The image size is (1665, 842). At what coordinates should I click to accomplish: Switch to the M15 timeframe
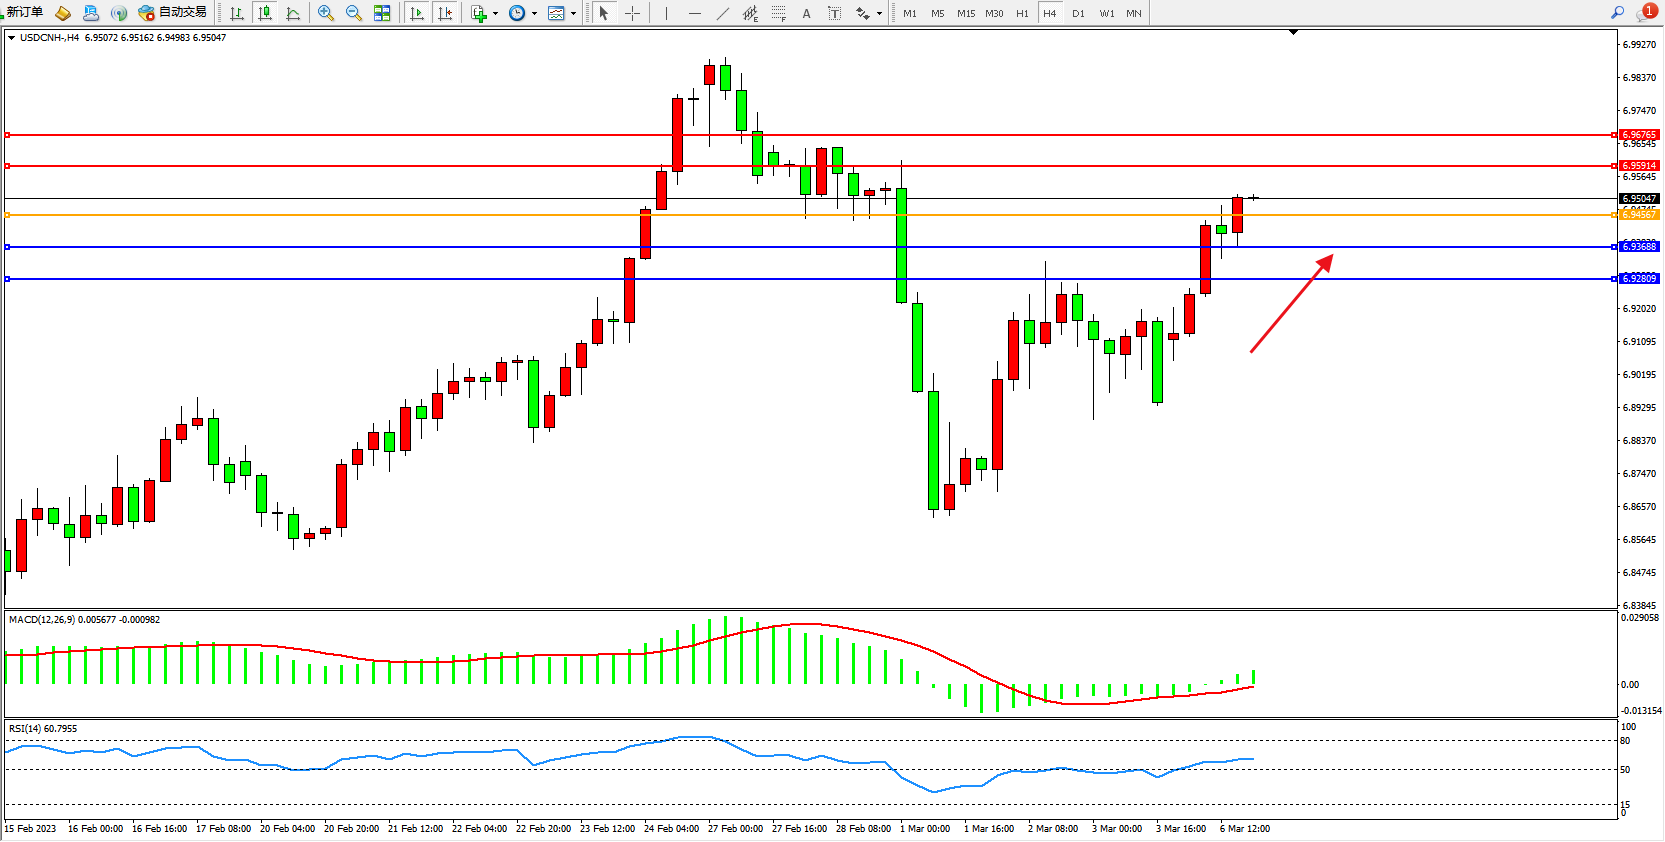point(965,13)
